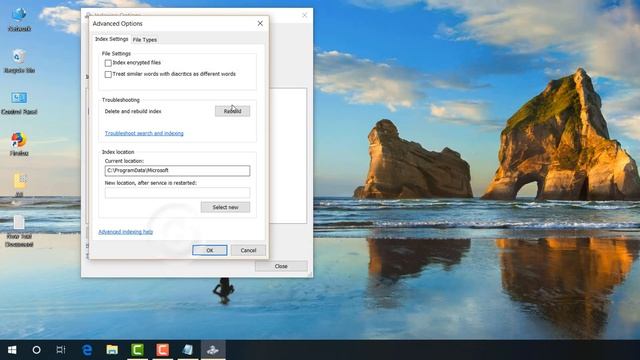Open Task View from the taskbar
The width and height of the screenshot is (640, 360).
(x=61, y=350)
